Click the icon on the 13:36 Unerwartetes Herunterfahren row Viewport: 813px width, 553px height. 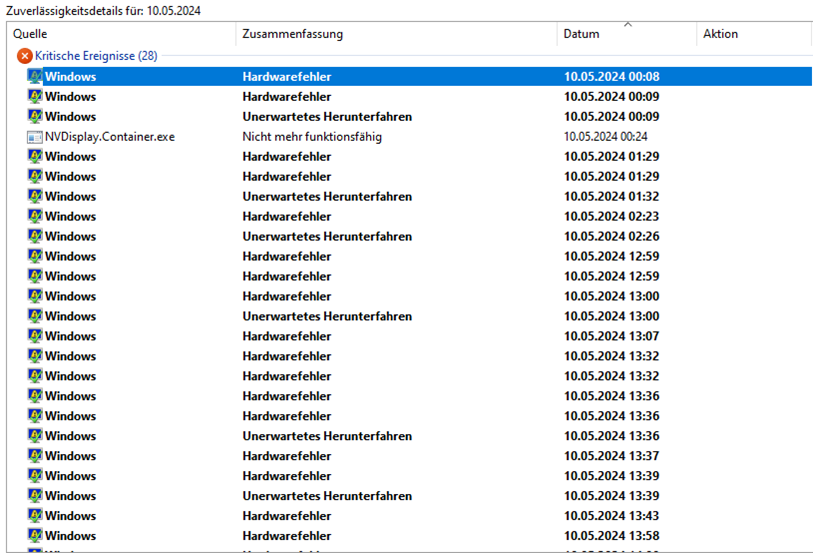click(x=35, y=436)
